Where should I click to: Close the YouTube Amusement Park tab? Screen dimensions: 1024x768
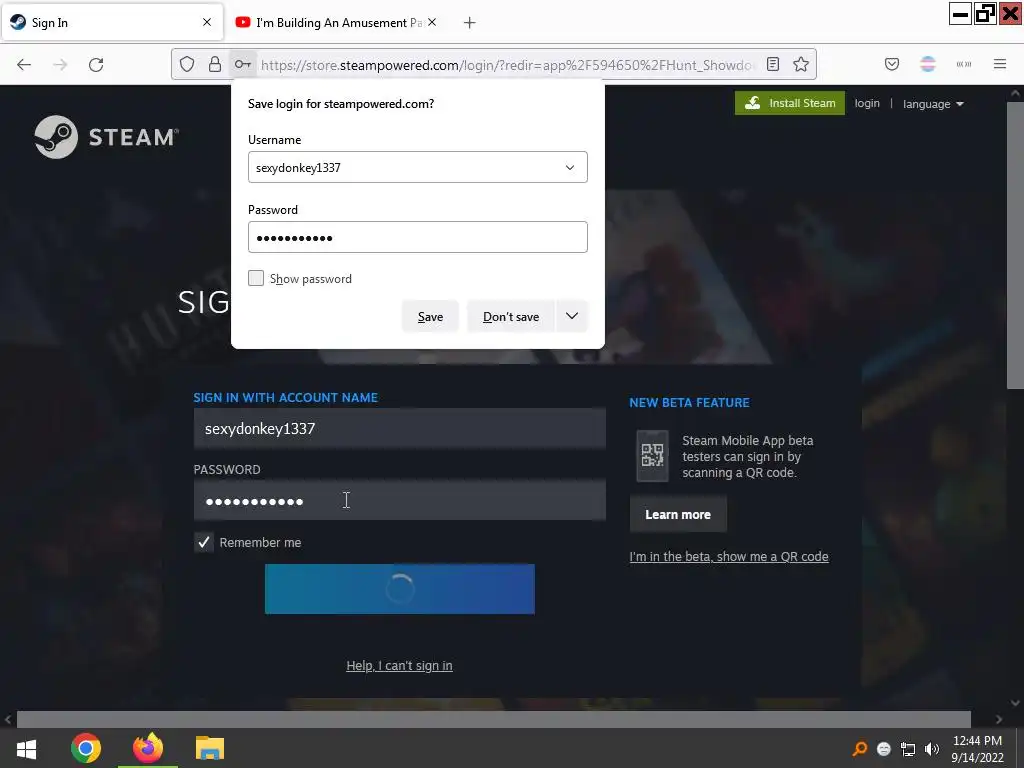click(432, 22)
